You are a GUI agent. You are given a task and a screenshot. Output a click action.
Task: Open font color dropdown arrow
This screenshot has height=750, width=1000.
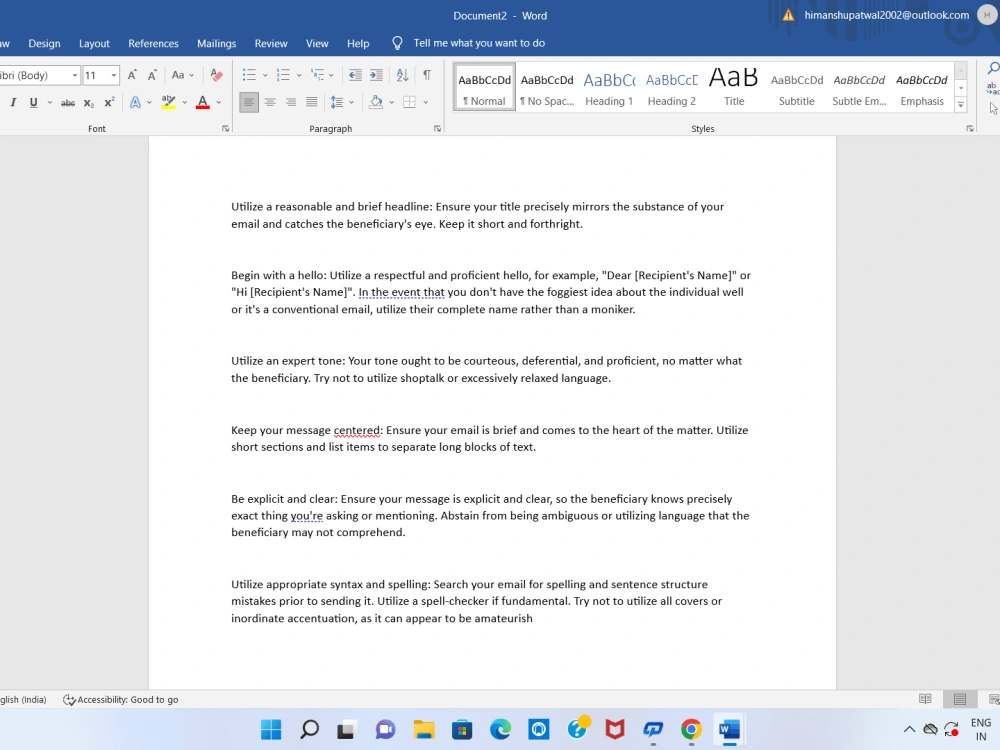(x=219, y=102)
